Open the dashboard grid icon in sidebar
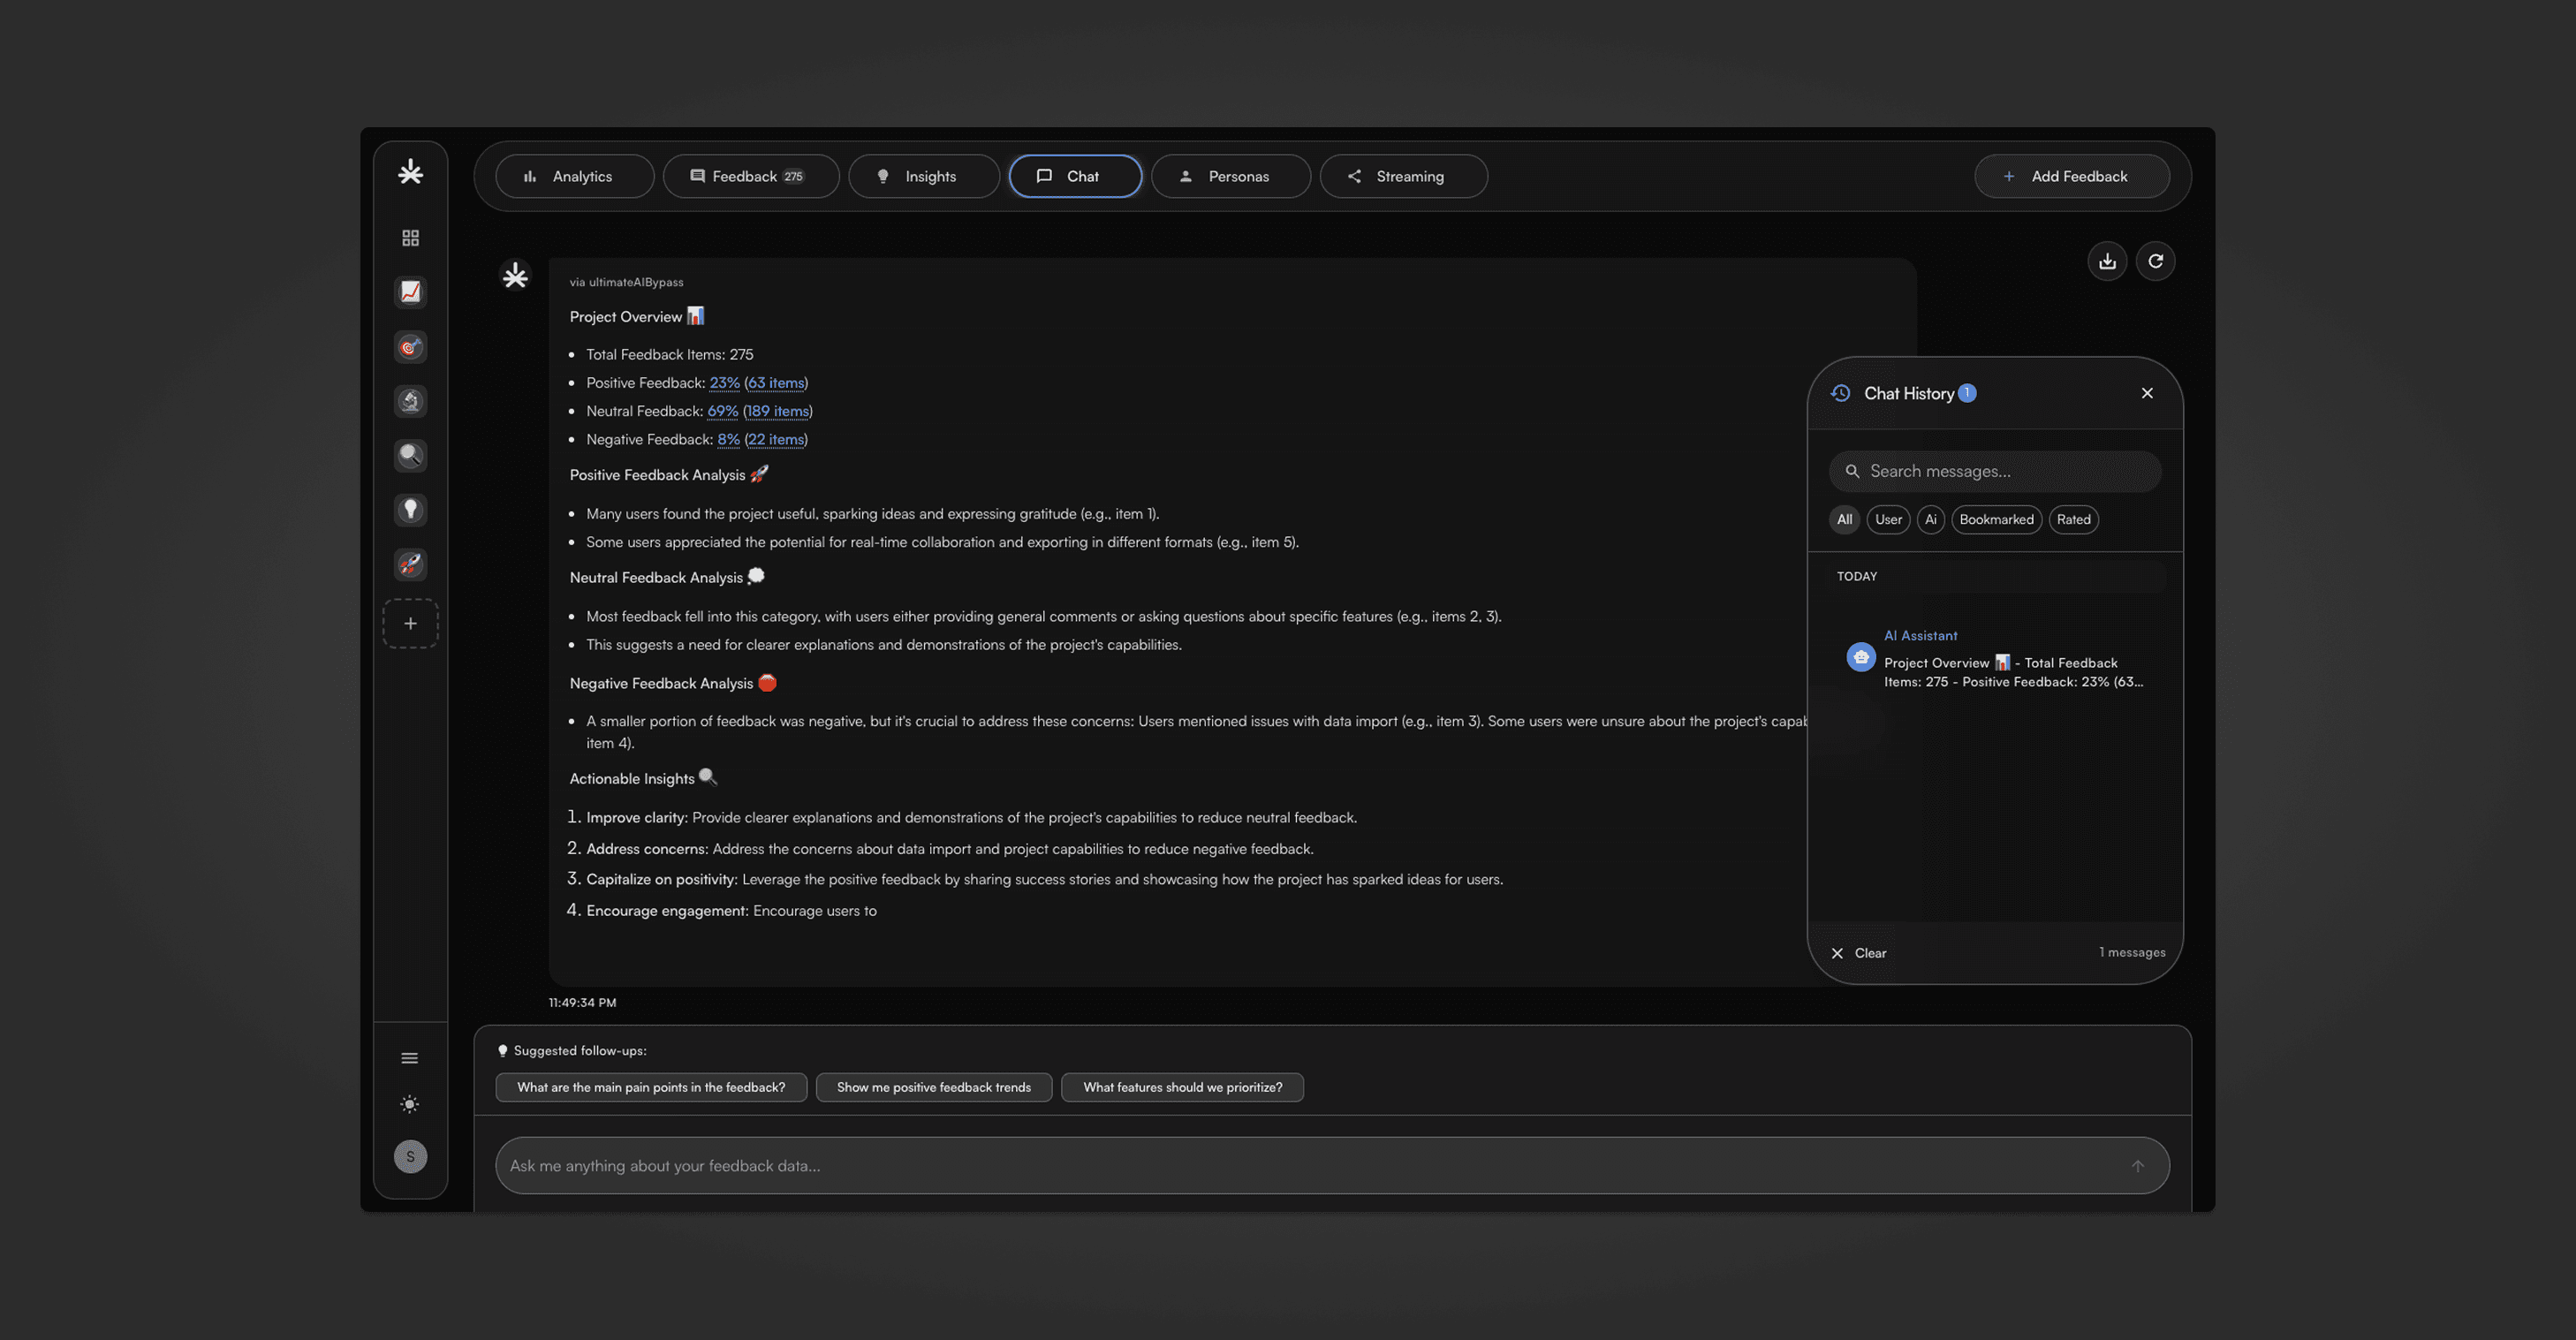Screen dimensions: 2576x1340 click(x=410, y=238)
